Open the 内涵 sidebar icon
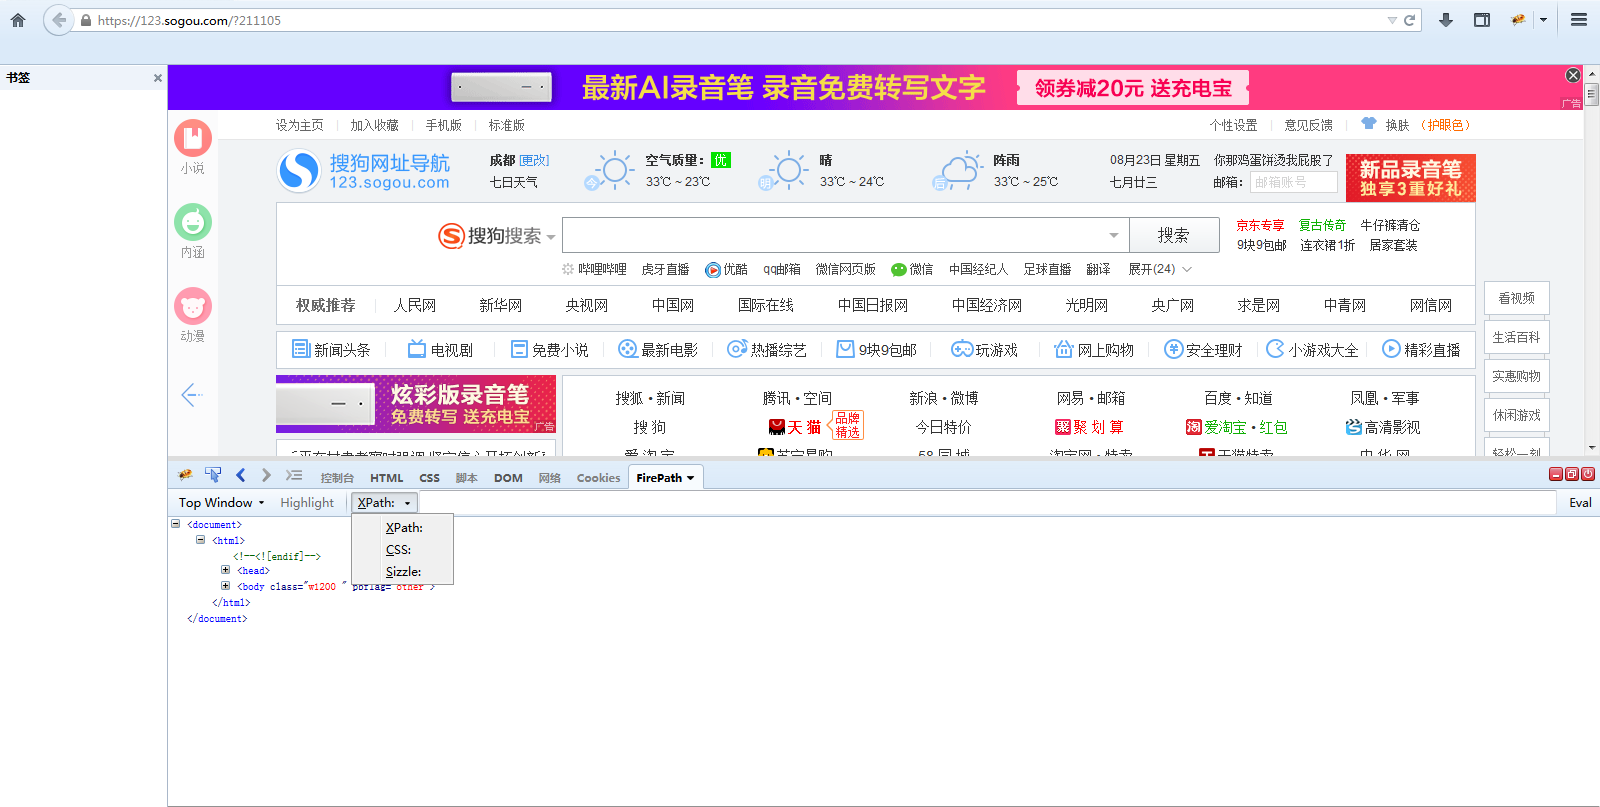Viewport: 1600px width, 807px height. pyautogui.click(x=193, y=222)
